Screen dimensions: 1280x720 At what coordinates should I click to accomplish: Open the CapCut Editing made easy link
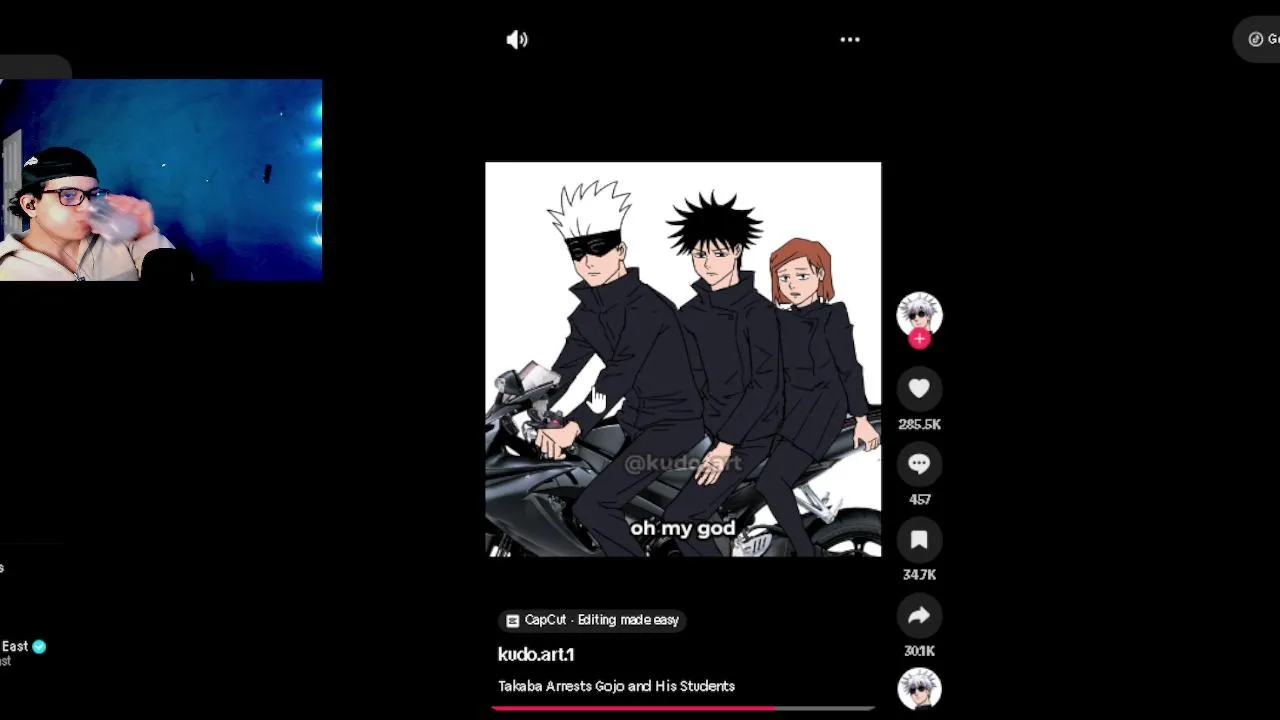pos(592,620)
